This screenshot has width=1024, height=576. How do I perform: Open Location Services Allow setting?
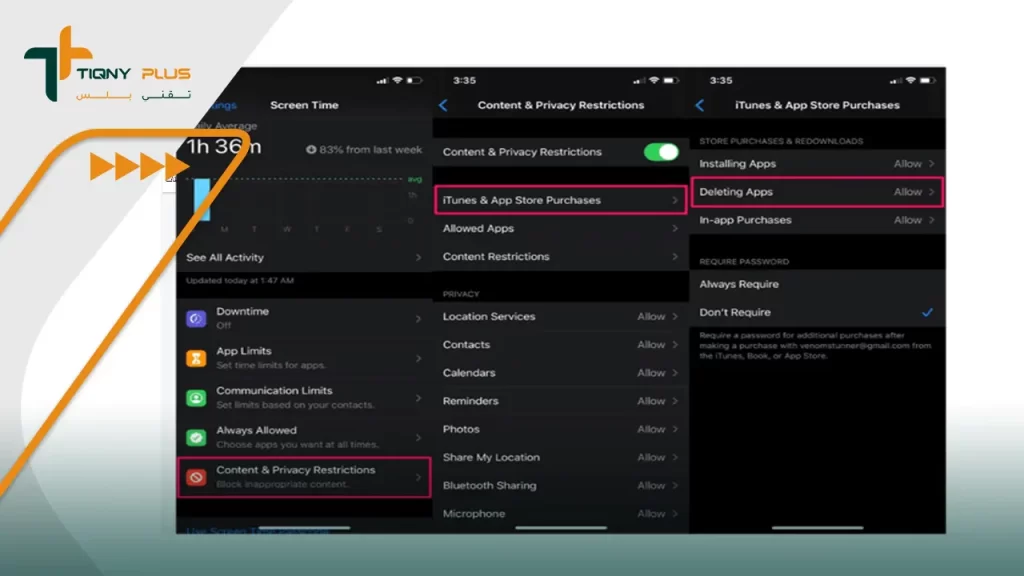click(x=560, y=316)
